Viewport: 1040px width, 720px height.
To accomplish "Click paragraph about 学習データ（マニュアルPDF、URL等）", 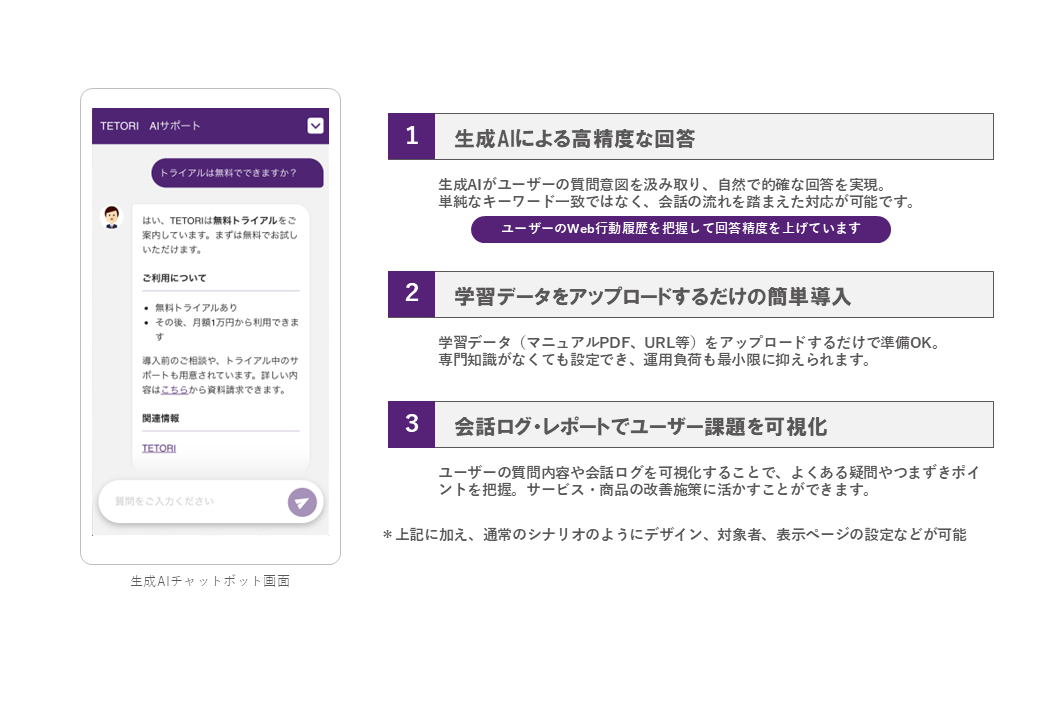I will [x=688, y=351].
